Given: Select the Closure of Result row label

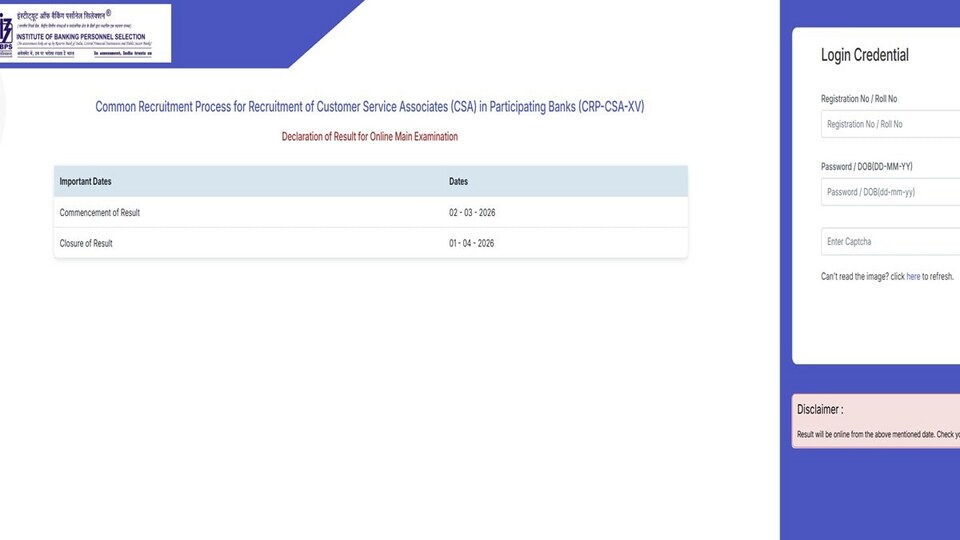Looking at the screenshot, I should coord(86,243).
